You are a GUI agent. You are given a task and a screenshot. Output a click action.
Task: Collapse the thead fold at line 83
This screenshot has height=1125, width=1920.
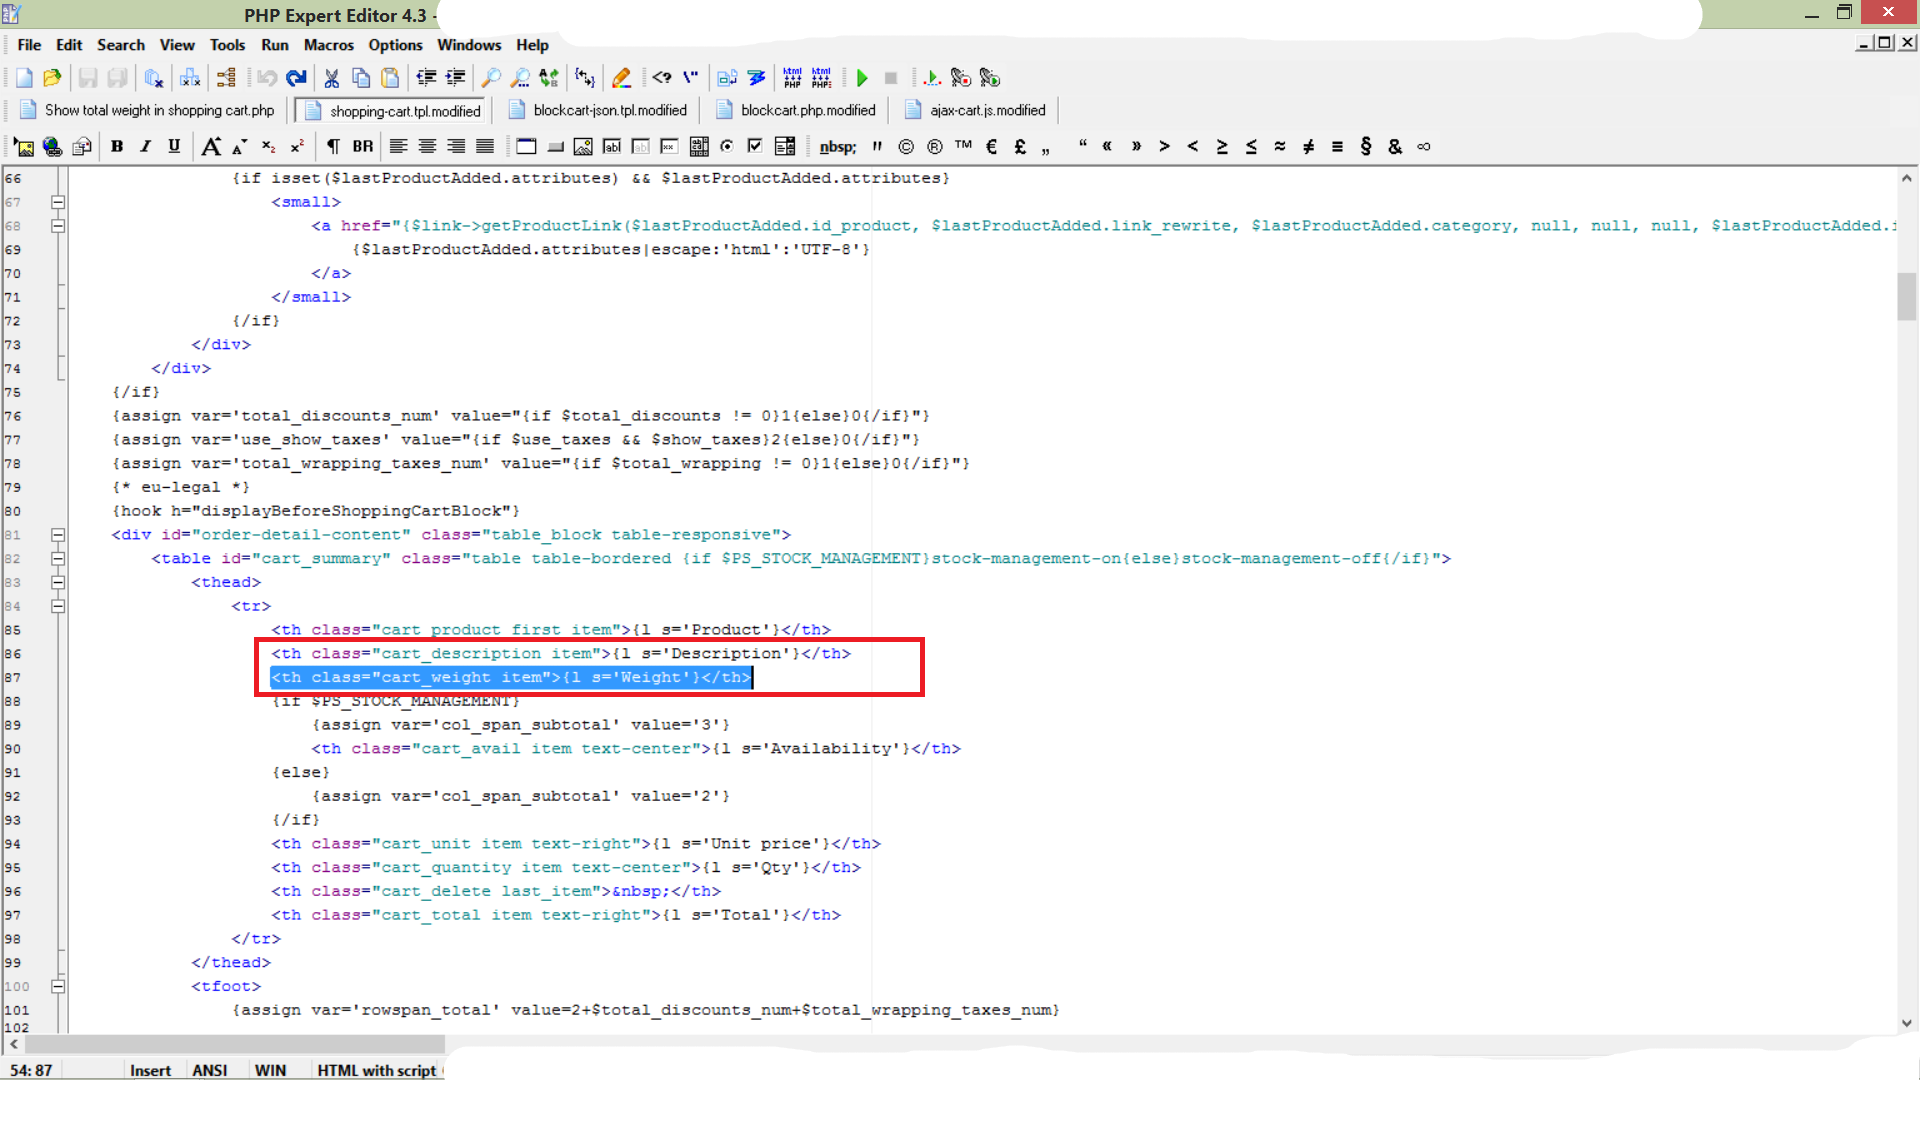pos(58,582)
